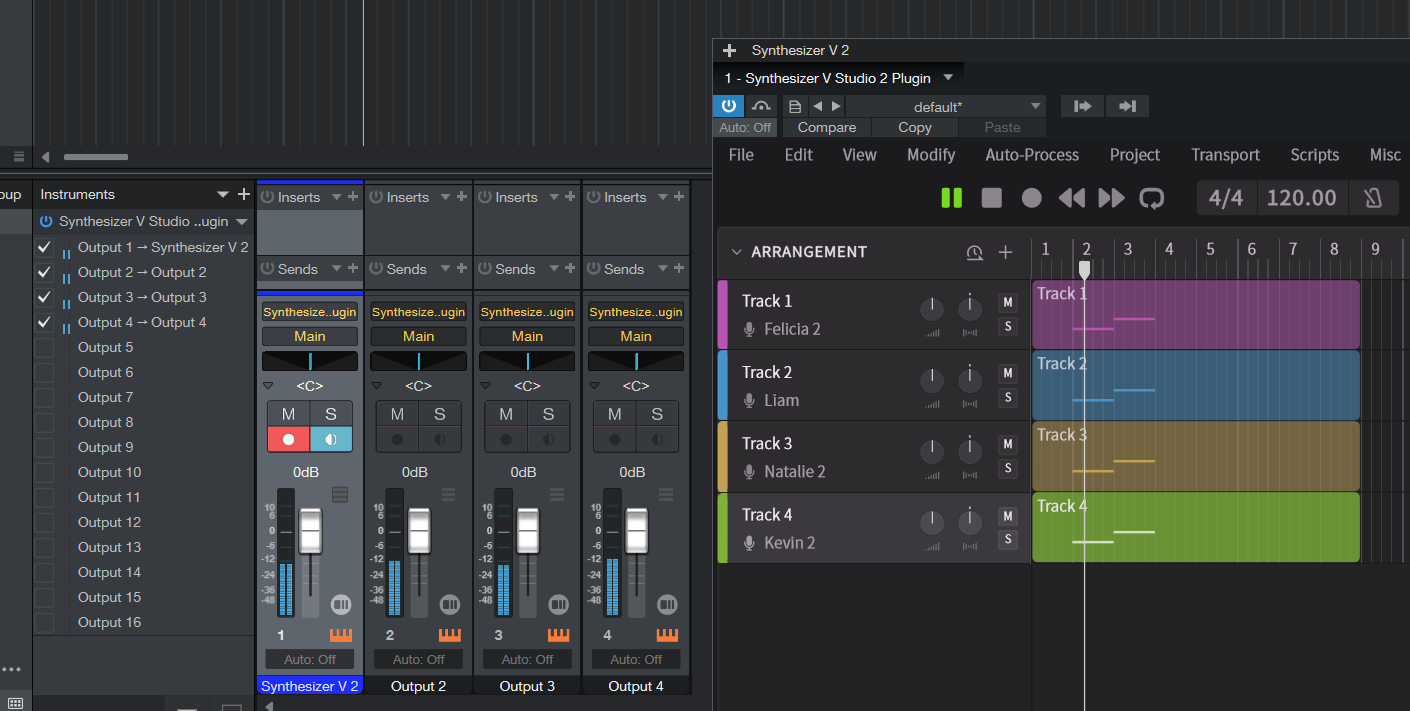Open the default* preset dropdown

945,106
